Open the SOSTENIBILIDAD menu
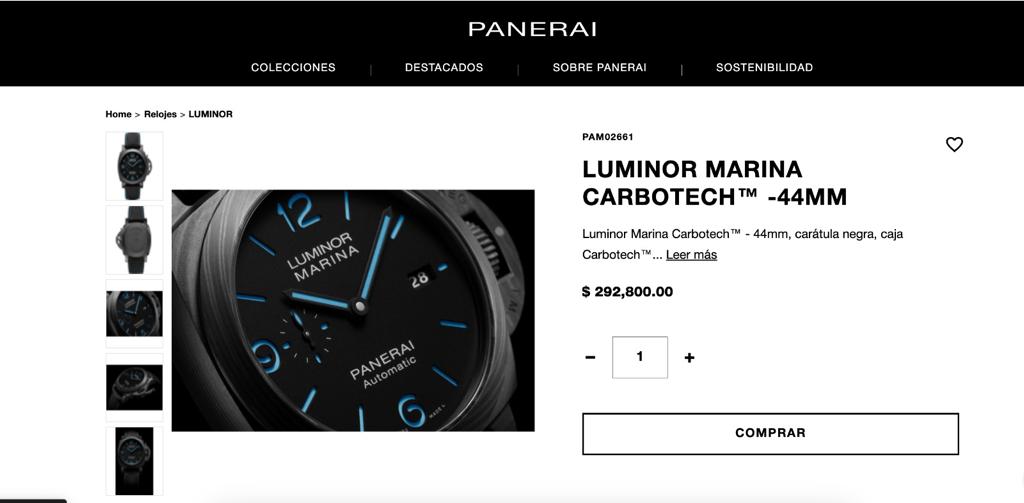The image size is (1024, 503). point(764,67)
